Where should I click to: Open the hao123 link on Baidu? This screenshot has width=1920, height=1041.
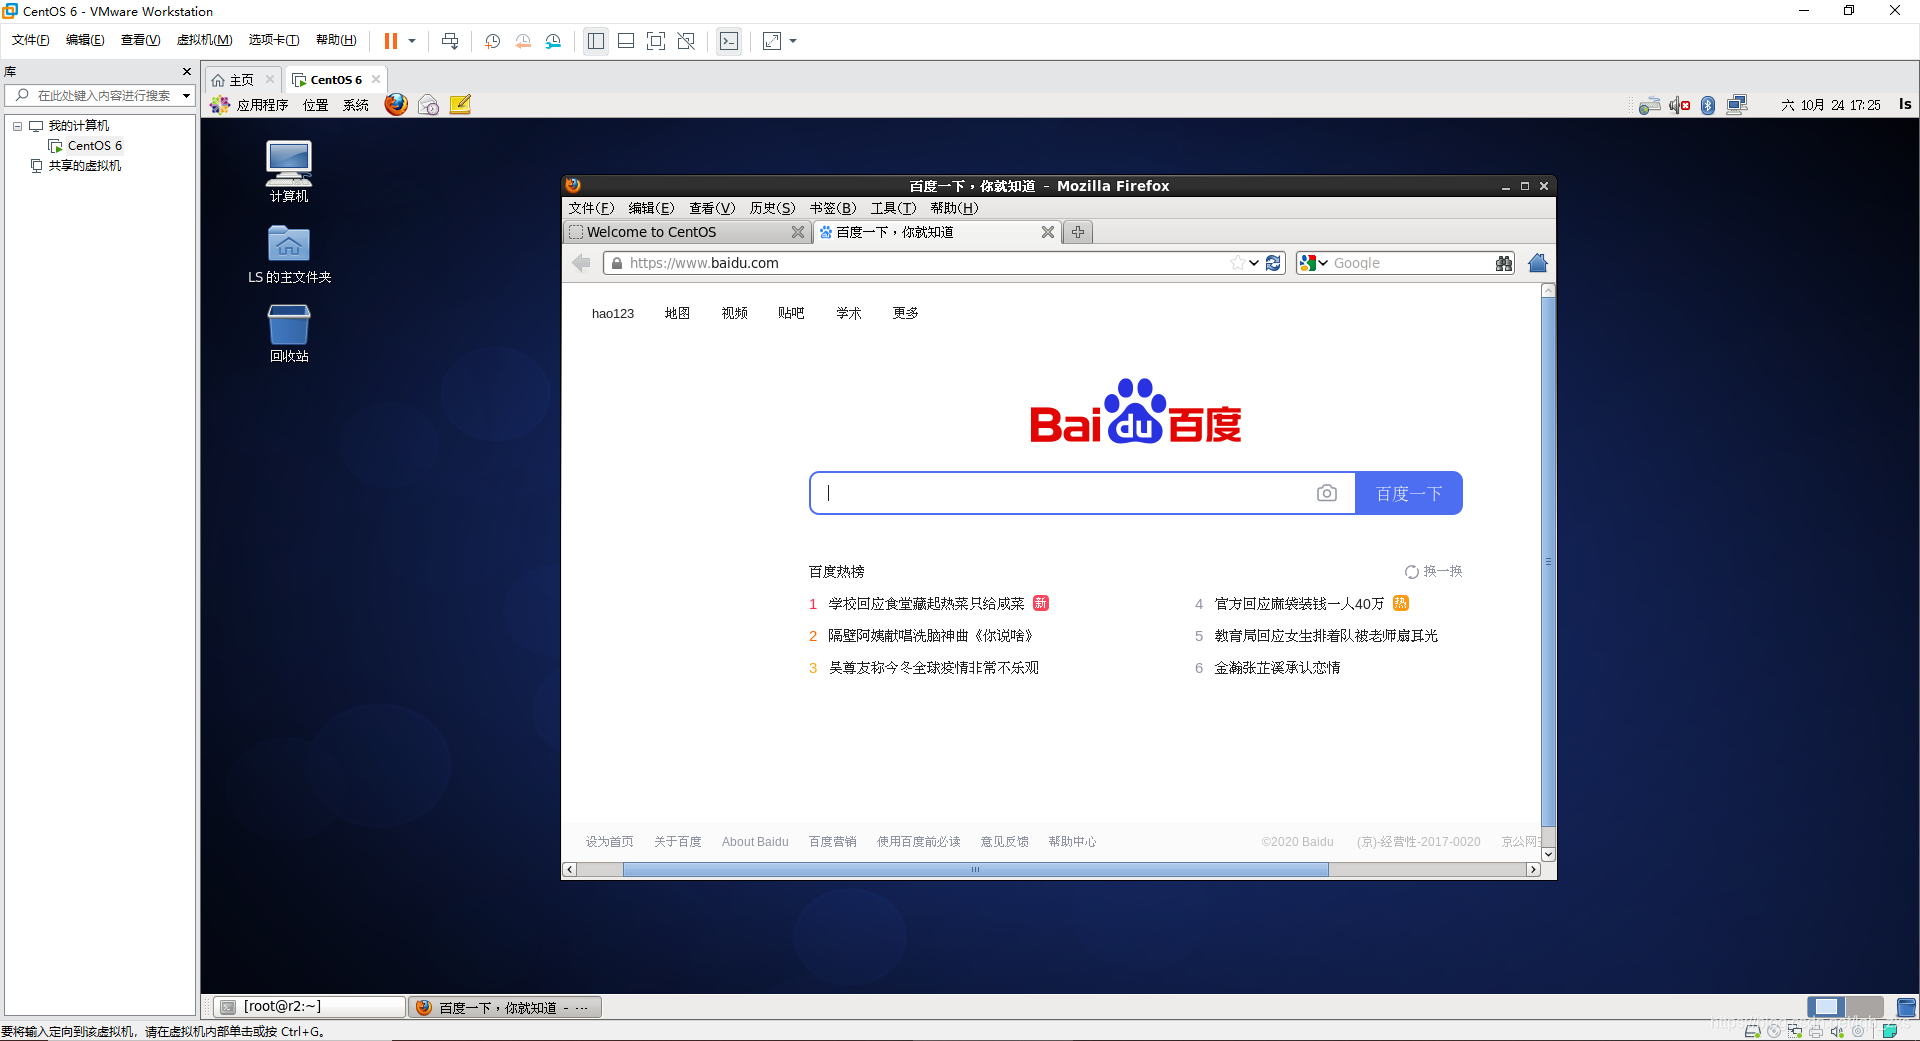[x=613, y=313]
